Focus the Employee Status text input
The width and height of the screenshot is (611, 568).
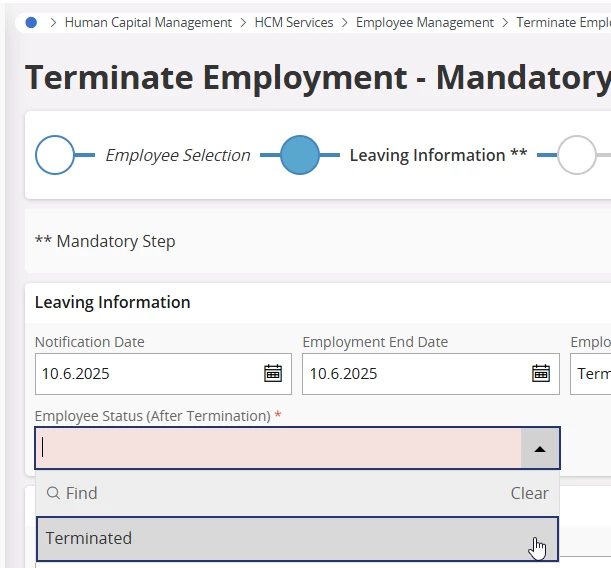[x=278, y=449]
